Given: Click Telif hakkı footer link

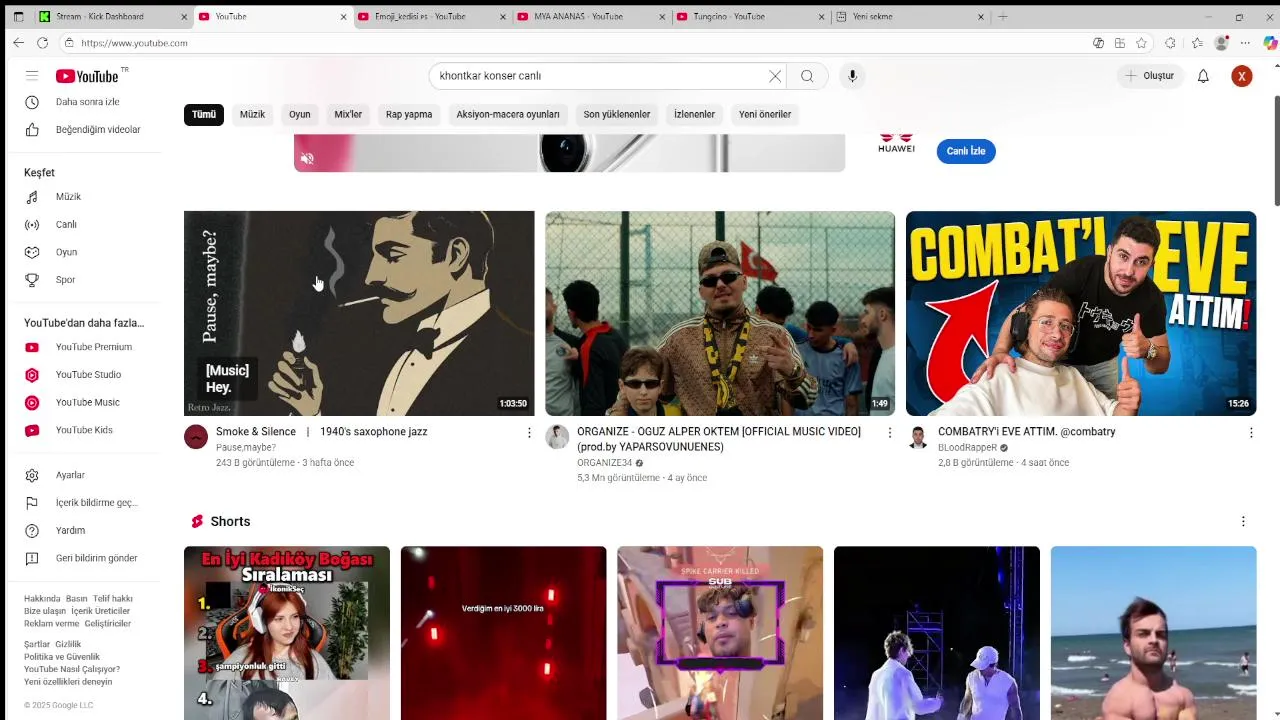Looking at the screenshot, I should point(113,599).
